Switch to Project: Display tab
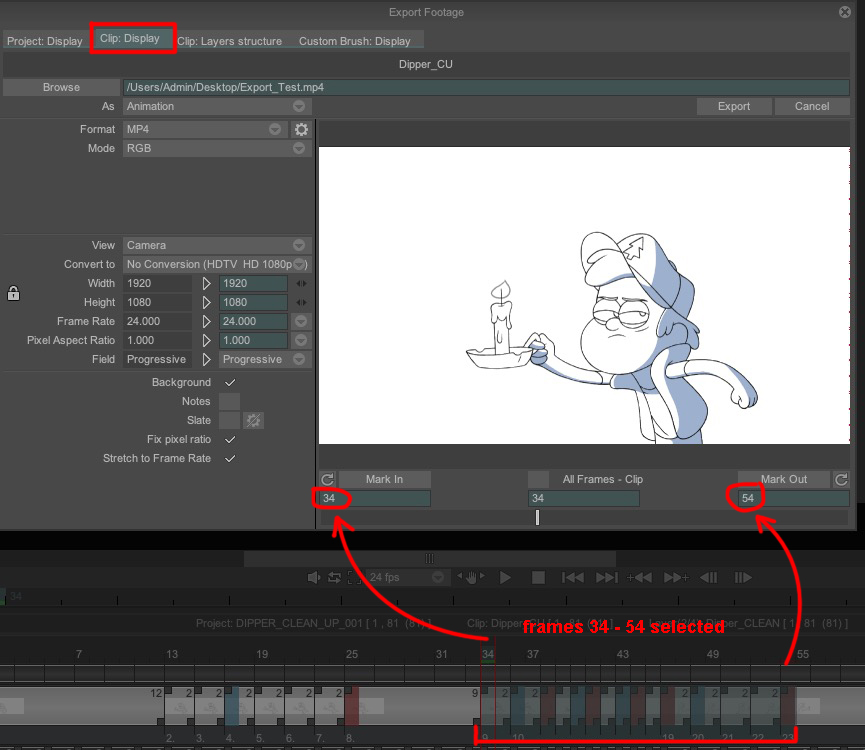The height and width of the screenshot is (750, 865). pyautogui.click(x=45, y=41)
